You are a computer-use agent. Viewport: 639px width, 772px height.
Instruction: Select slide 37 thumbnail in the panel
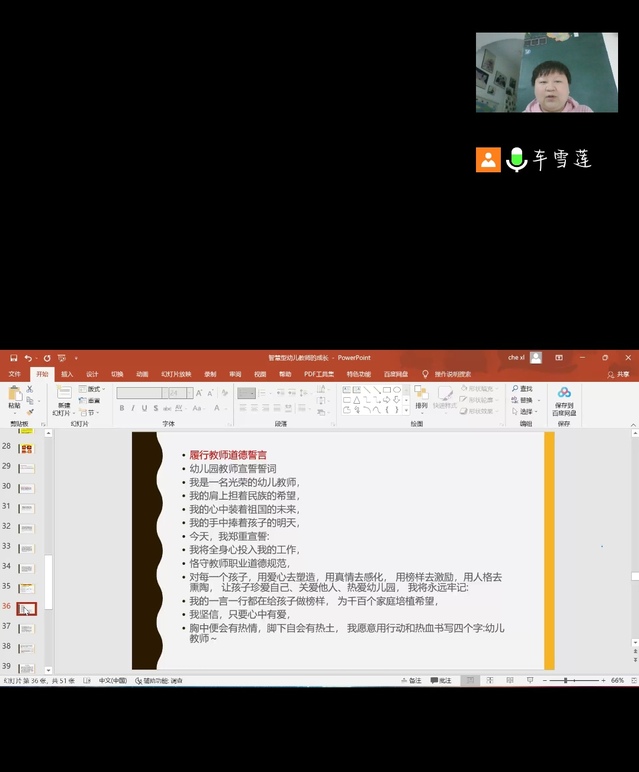pyautogui.click(x=26, y=628)
